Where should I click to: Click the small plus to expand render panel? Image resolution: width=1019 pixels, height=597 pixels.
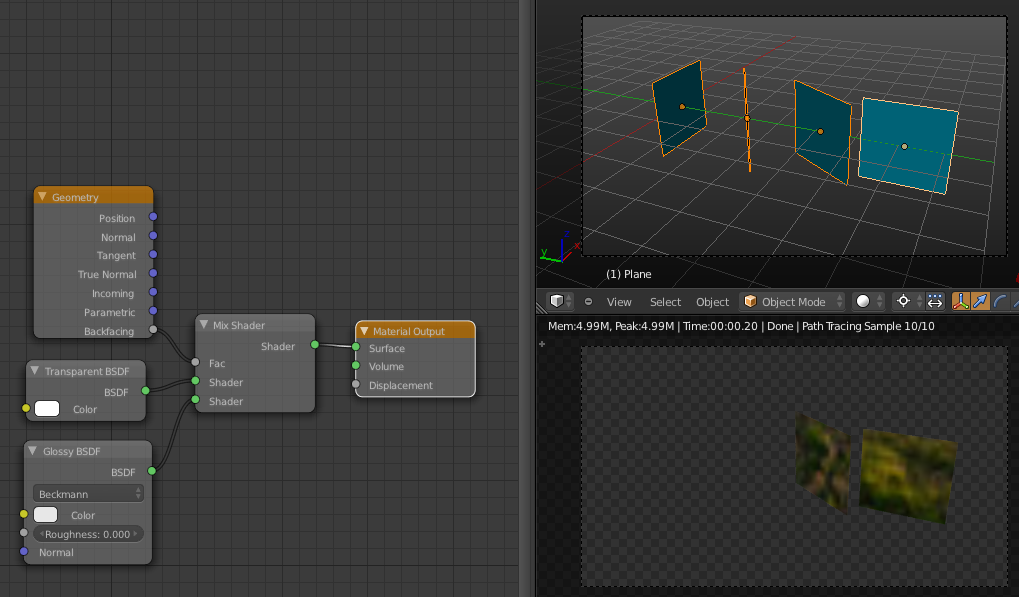542,344
